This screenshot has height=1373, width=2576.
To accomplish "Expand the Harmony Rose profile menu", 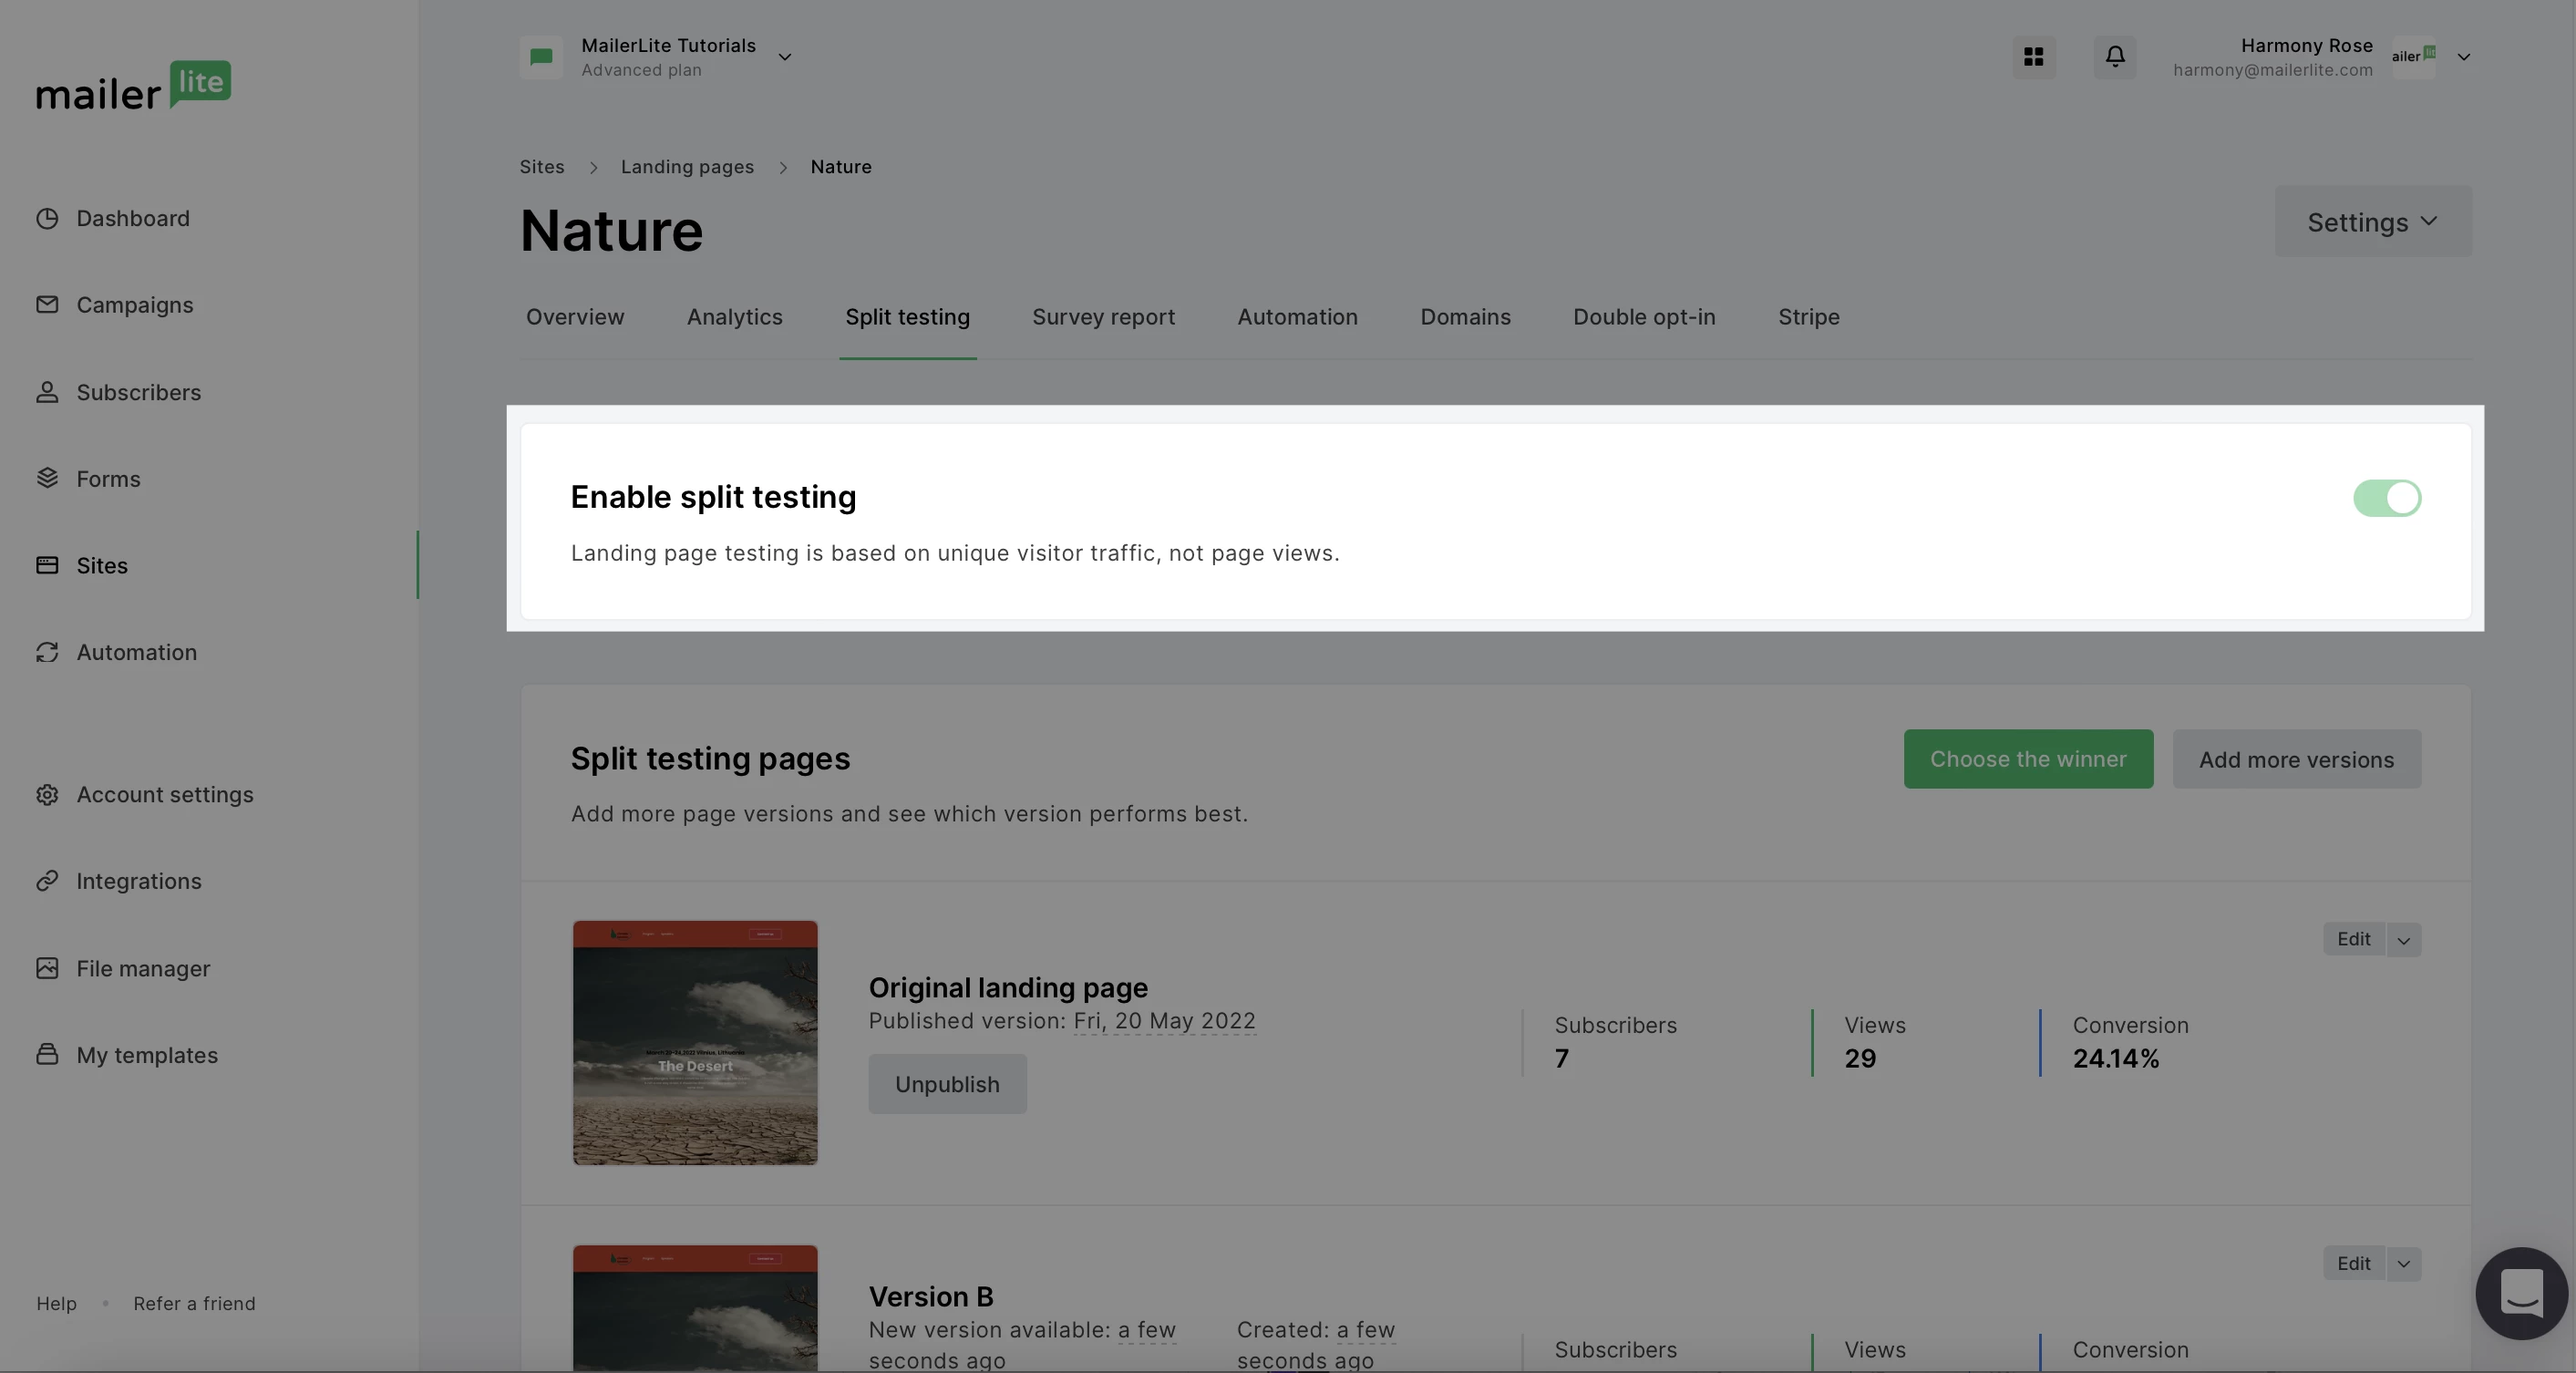I will [x=2463, y=57].
